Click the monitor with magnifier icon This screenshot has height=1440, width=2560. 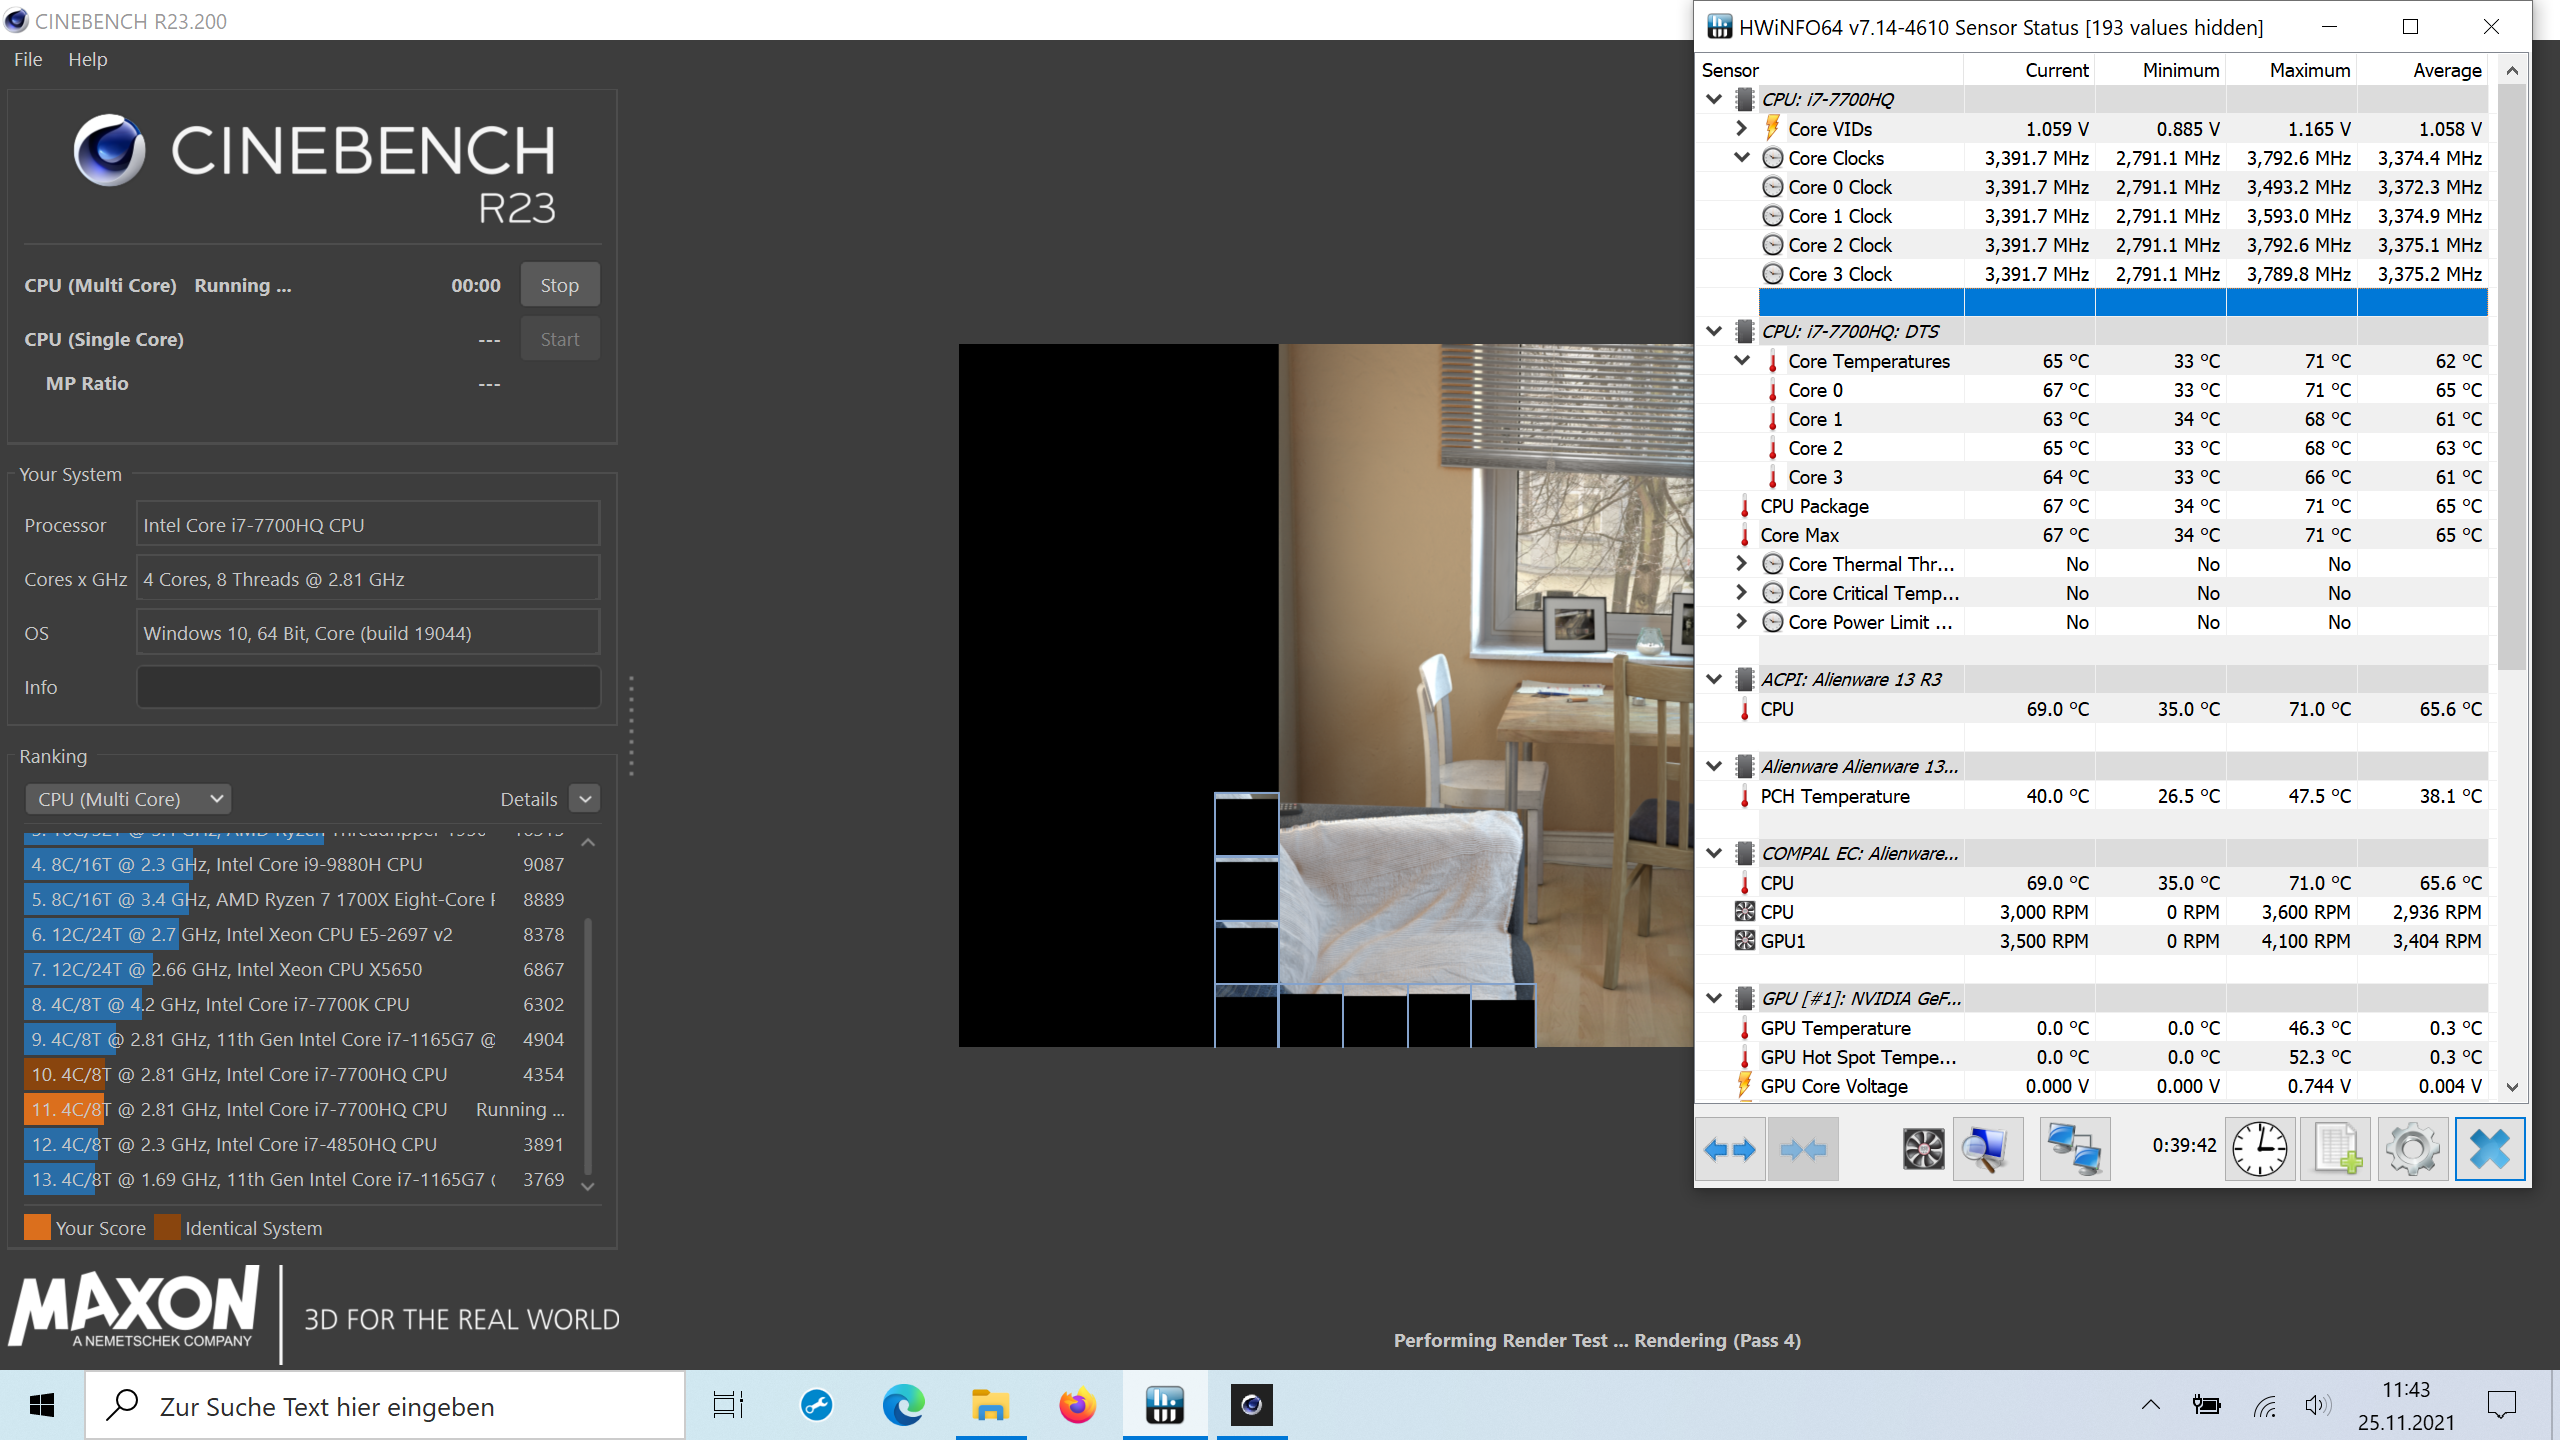[1987, 1149]
